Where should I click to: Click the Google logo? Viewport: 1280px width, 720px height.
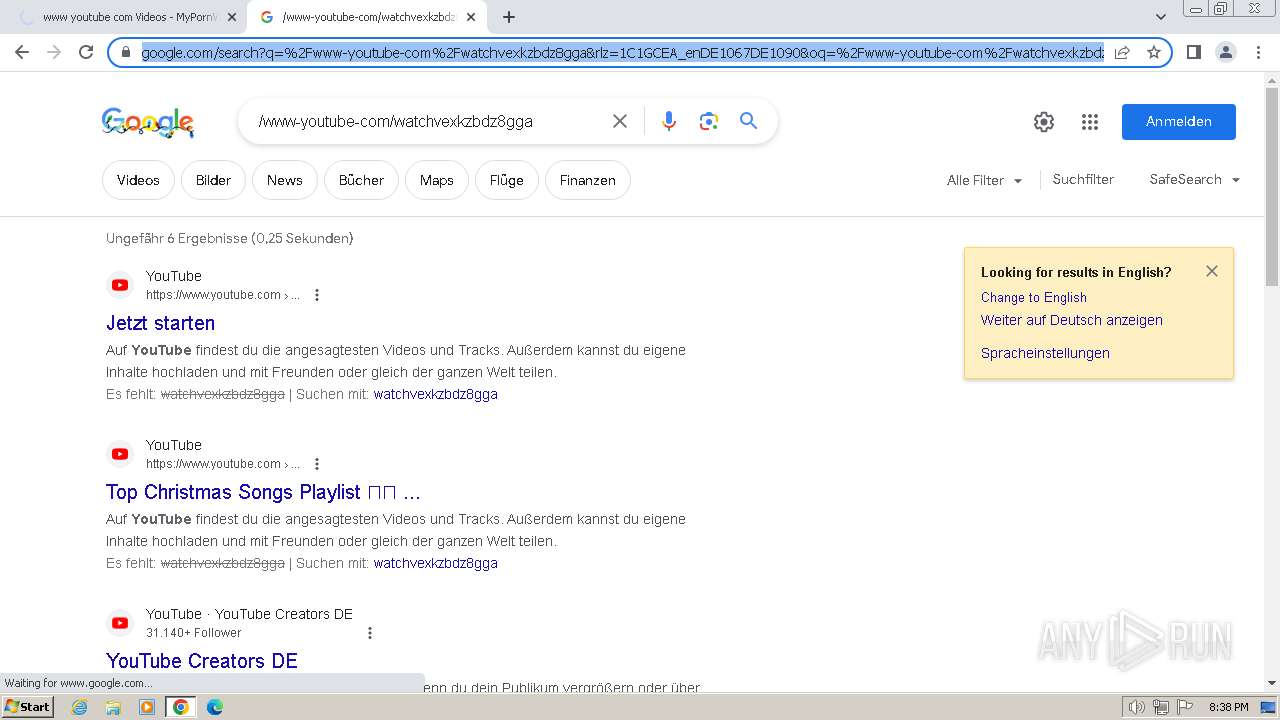148,122
